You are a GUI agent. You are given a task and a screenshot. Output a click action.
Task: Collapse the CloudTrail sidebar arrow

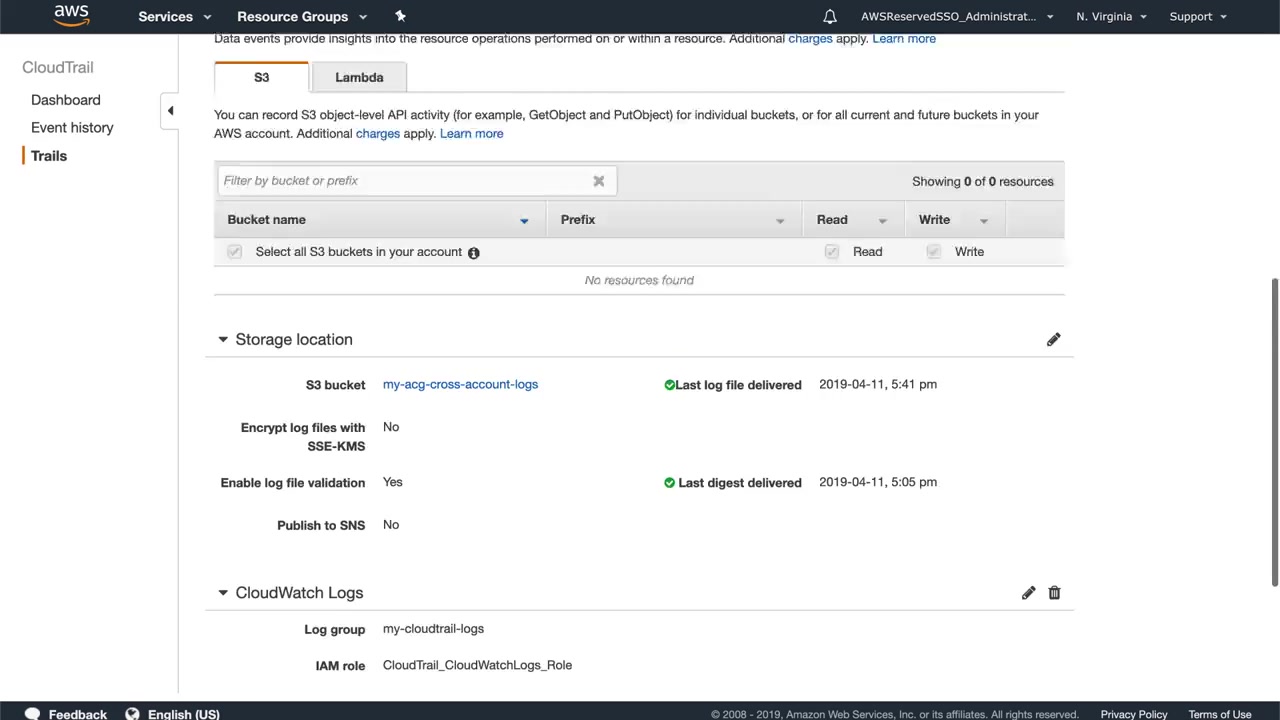point(170,111)
